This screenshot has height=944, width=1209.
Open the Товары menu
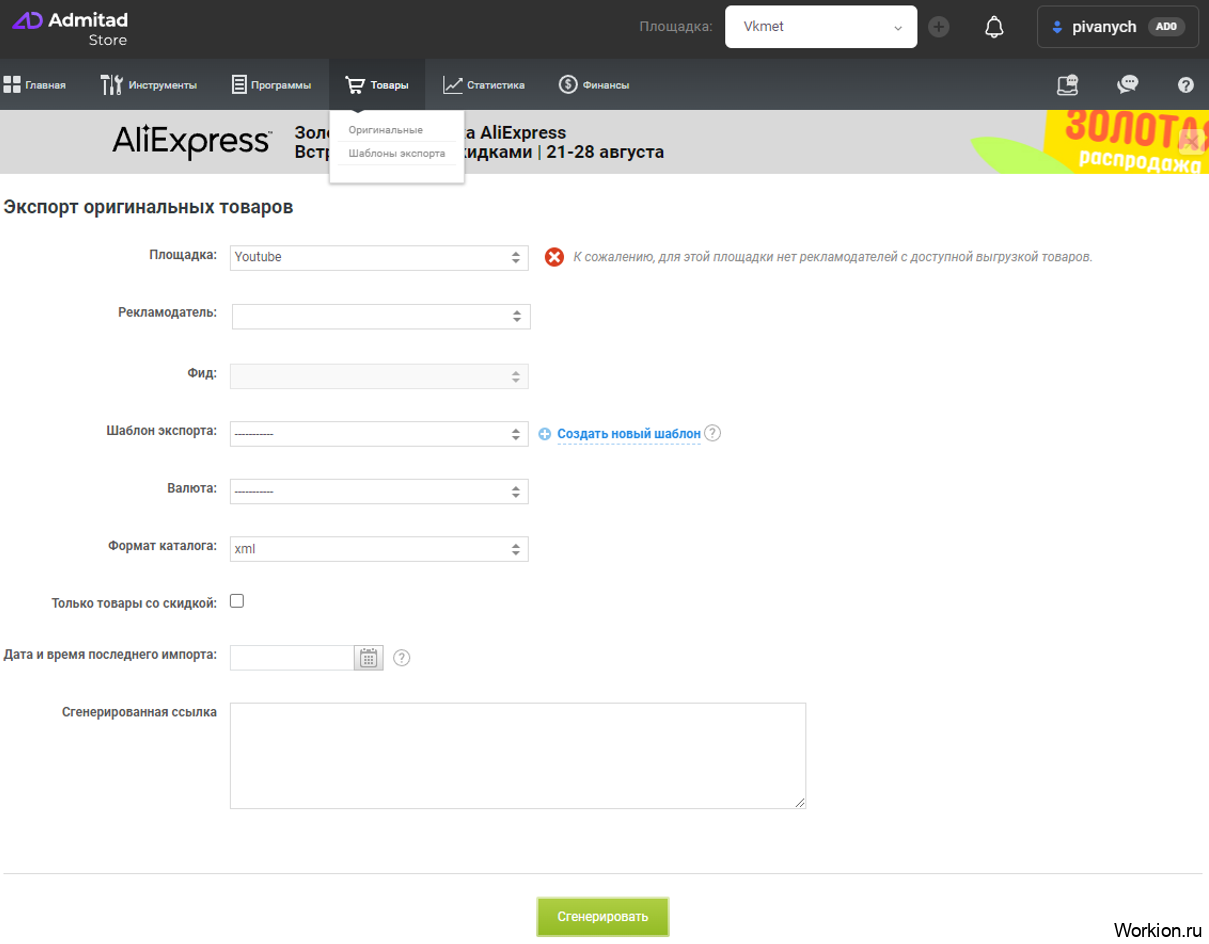point(377,85)
